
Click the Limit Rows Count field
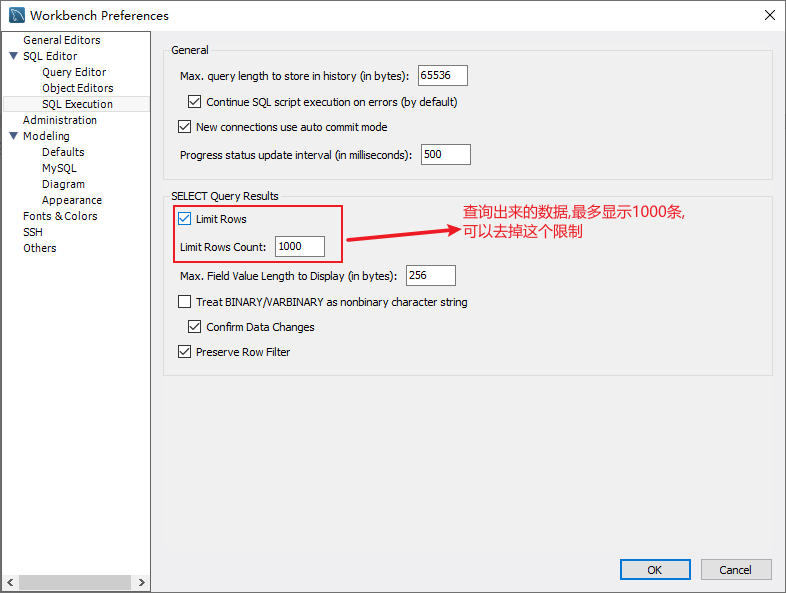[300, 247]
